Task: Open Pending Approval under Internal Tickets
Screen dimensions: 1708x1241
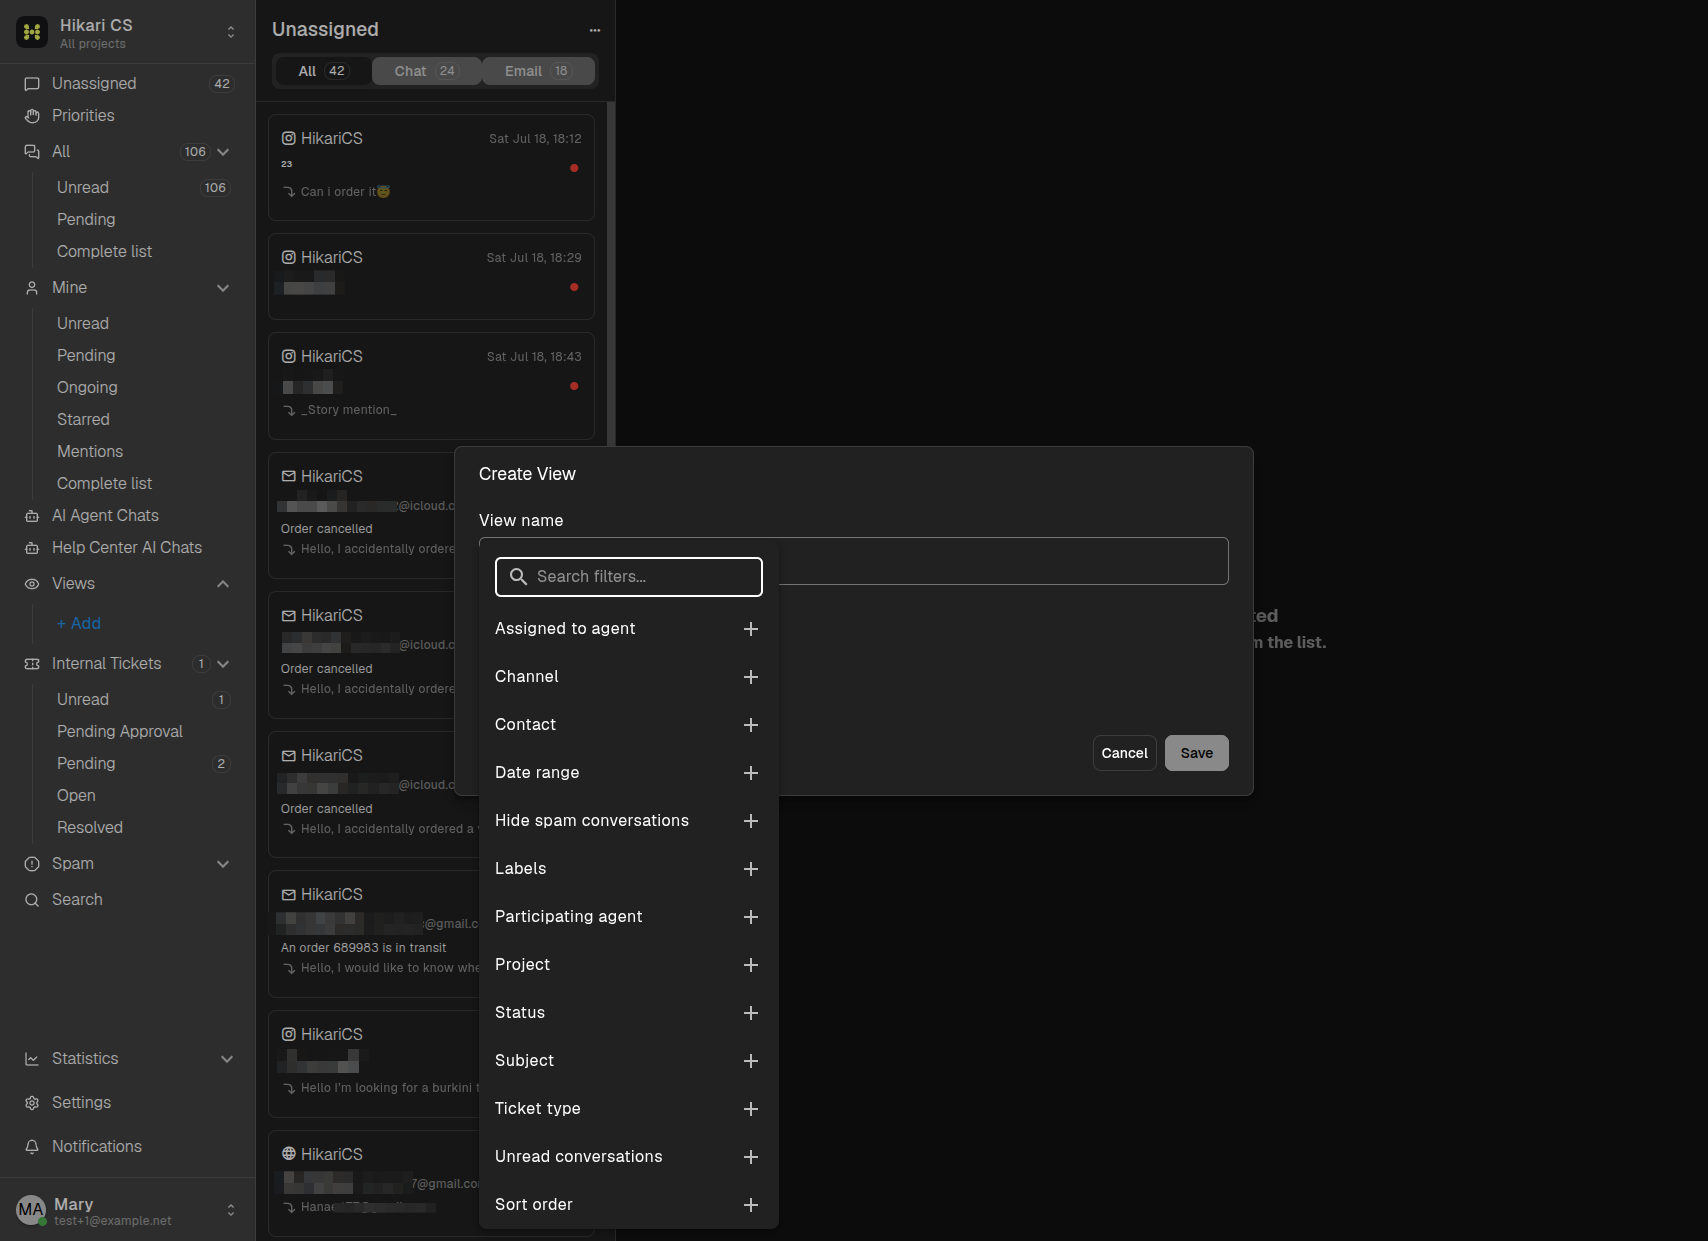Action: [120, 732]
